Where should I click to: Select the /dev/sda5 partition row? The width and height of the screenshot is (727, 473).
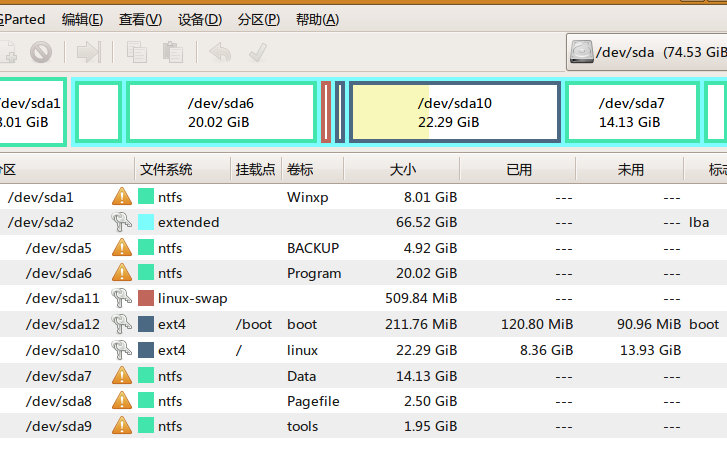coord(364,248)
